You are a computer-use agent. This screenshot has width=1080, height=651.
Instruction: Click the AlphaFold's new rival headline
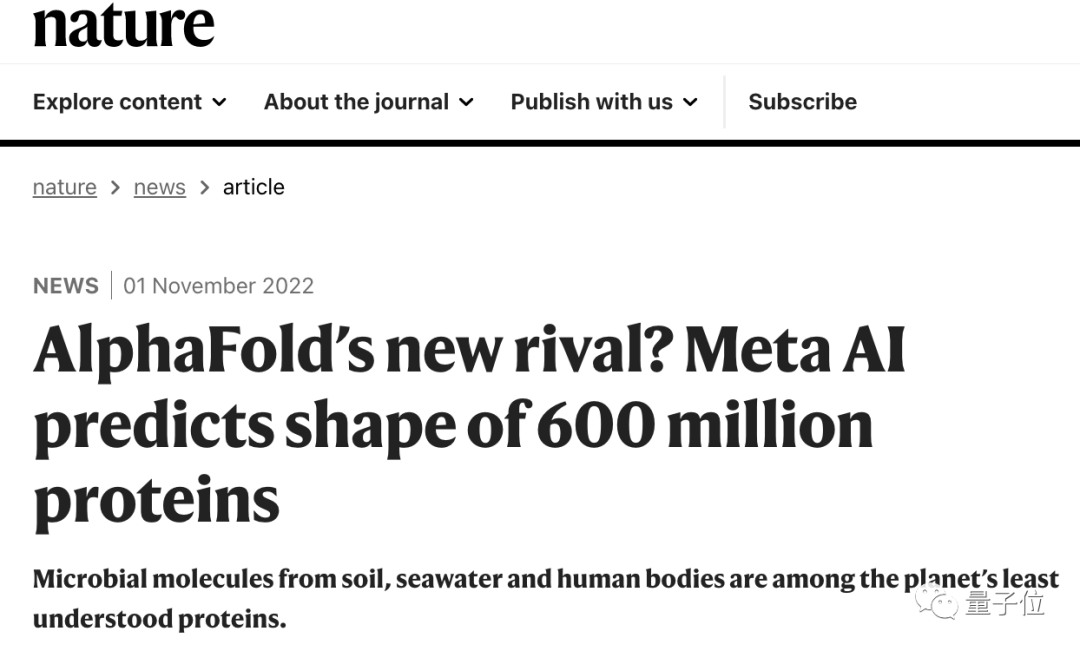[468, 423]
